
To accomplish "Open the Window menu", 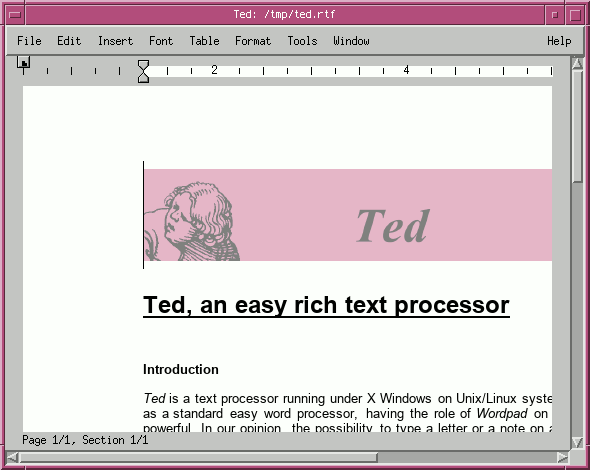I will [351, 41].
